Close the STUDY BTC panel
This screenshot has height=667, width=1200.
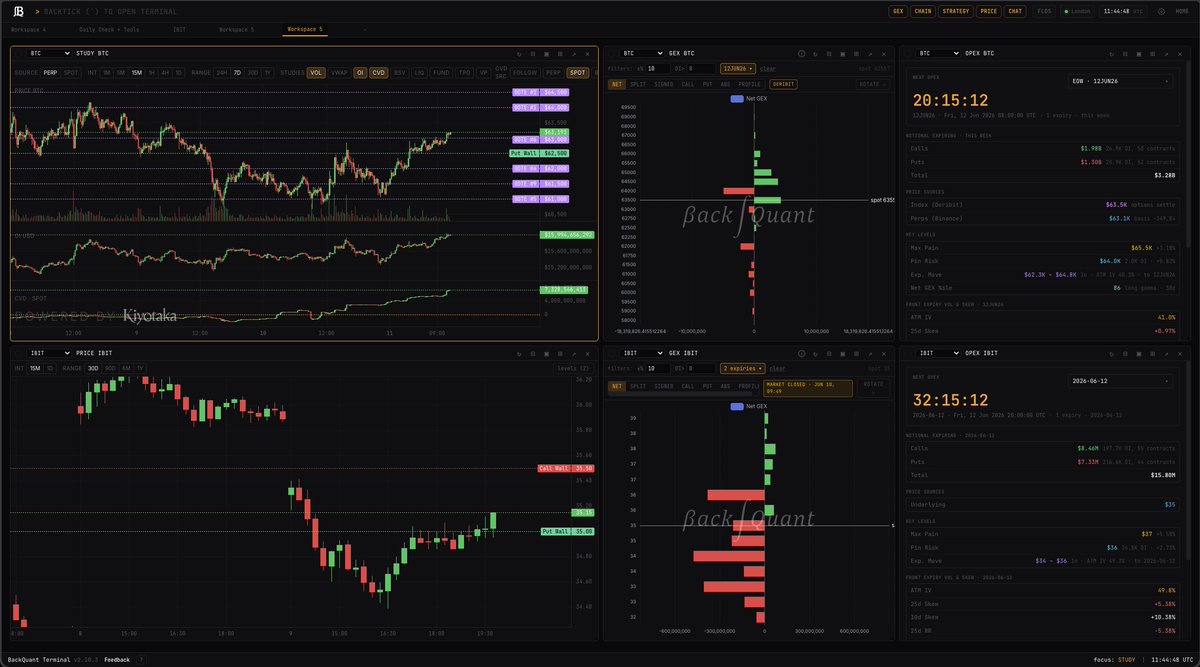click(x=588, y=54)
